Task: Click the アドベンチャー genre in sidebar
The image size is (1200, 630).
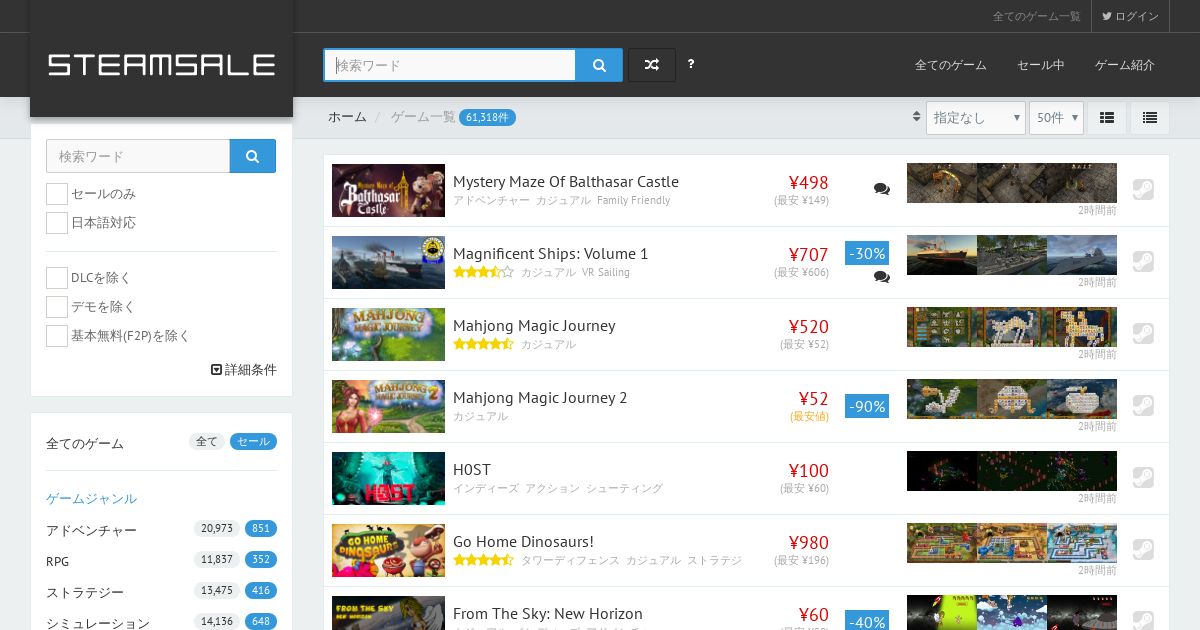Action: tap(91, 530)
